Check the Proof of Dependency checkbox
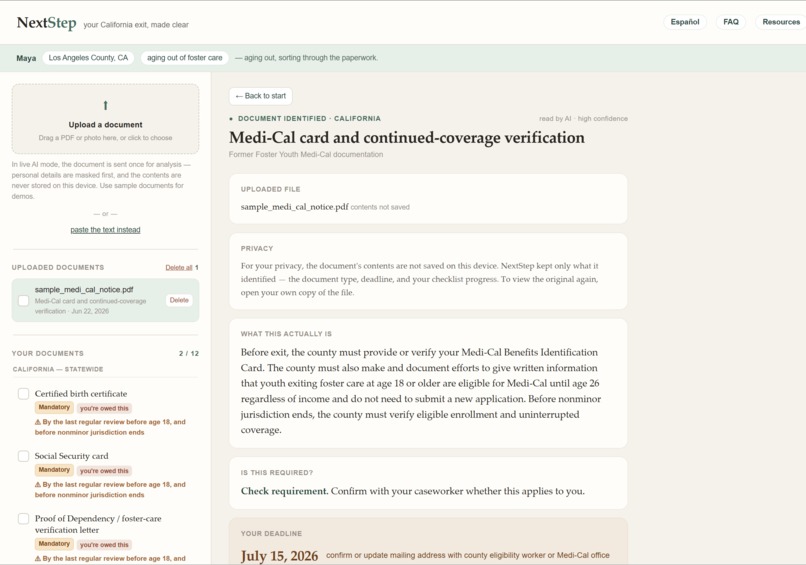806x565 pixels. pos(24,519)
